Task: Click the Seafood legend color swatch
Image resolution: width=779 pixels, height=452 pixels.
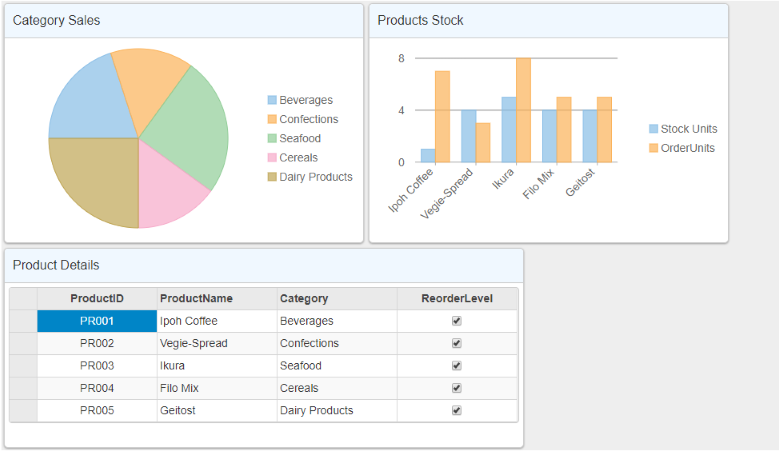Action: 272,138
